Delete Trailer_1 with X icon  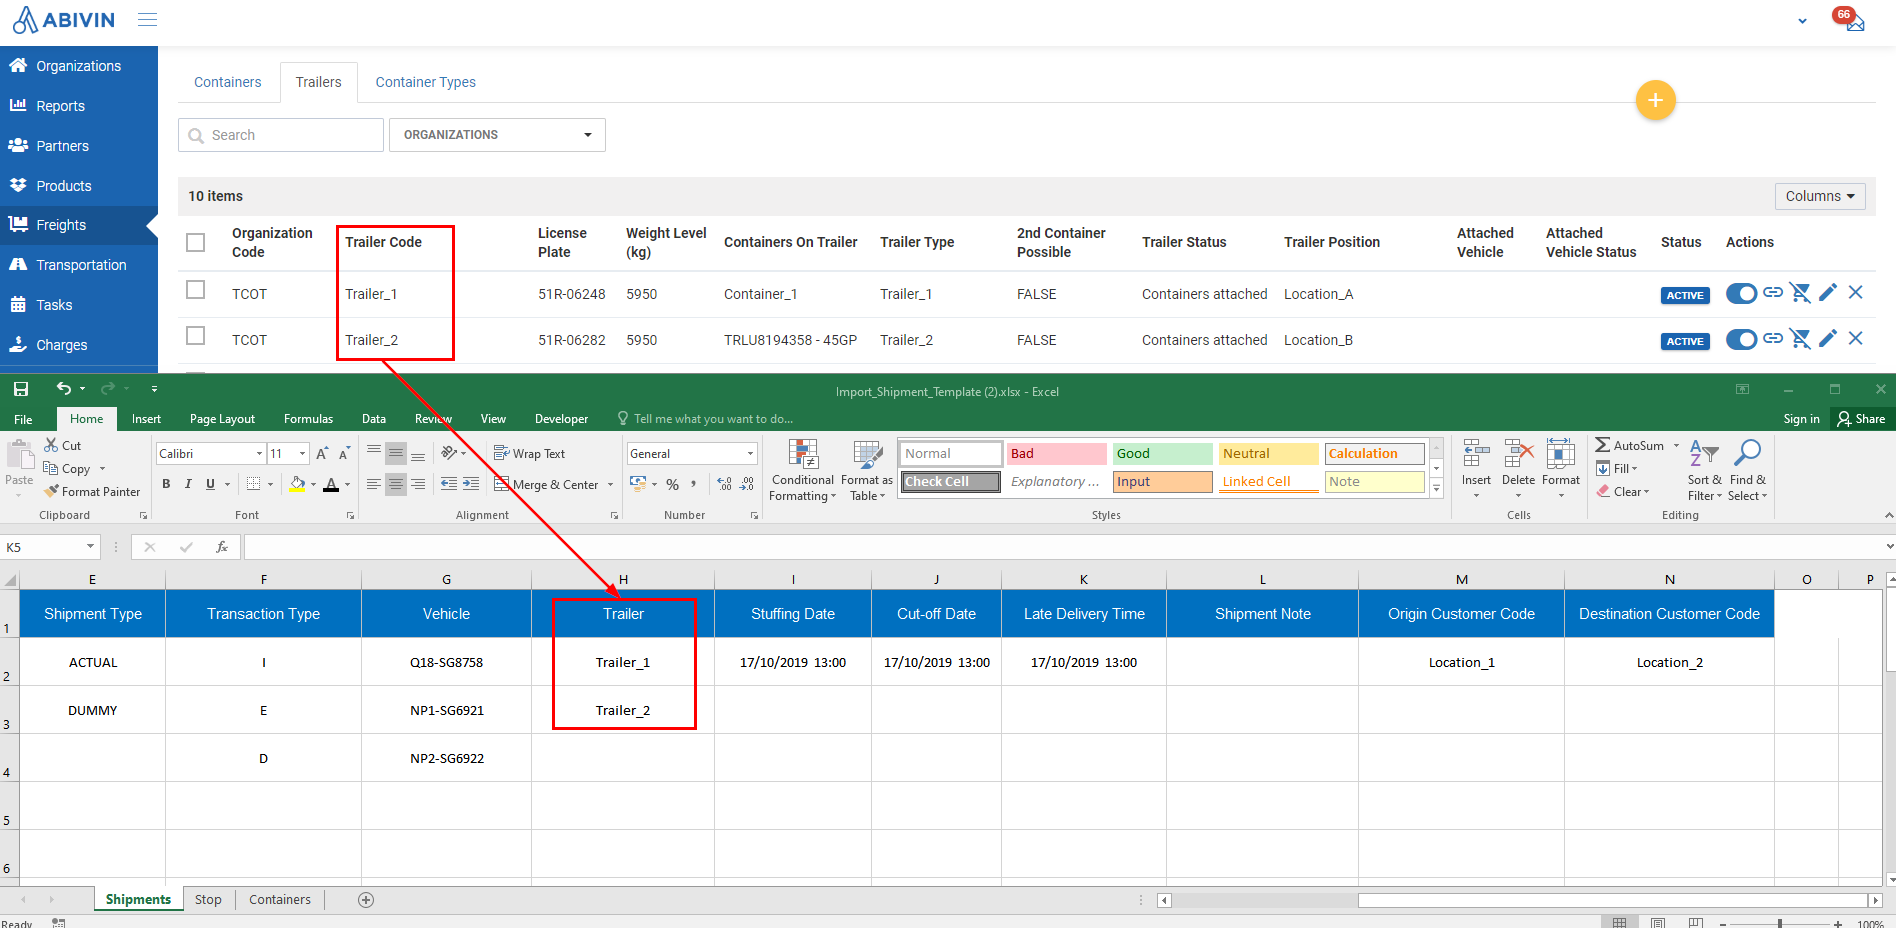[x=1856, y=292]
